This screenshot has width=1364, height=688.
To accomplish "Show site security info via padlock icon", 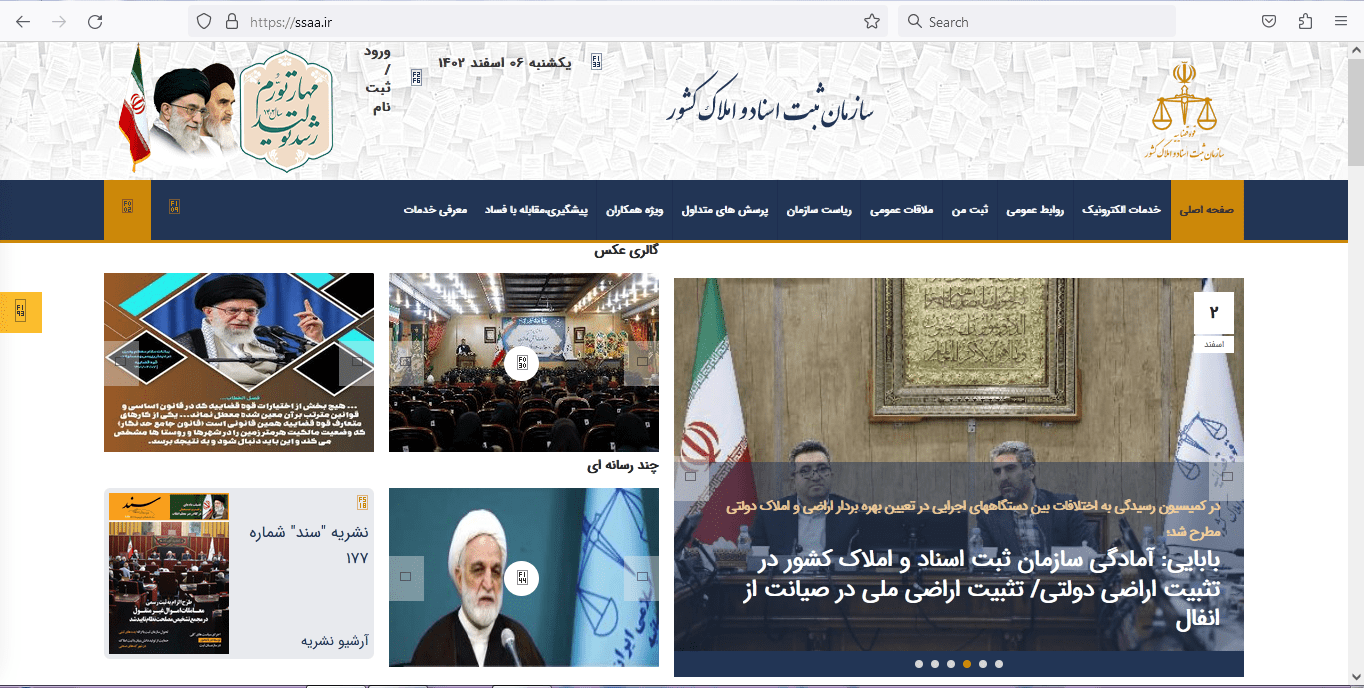I will pyautogui.click(x=232, y=22).
